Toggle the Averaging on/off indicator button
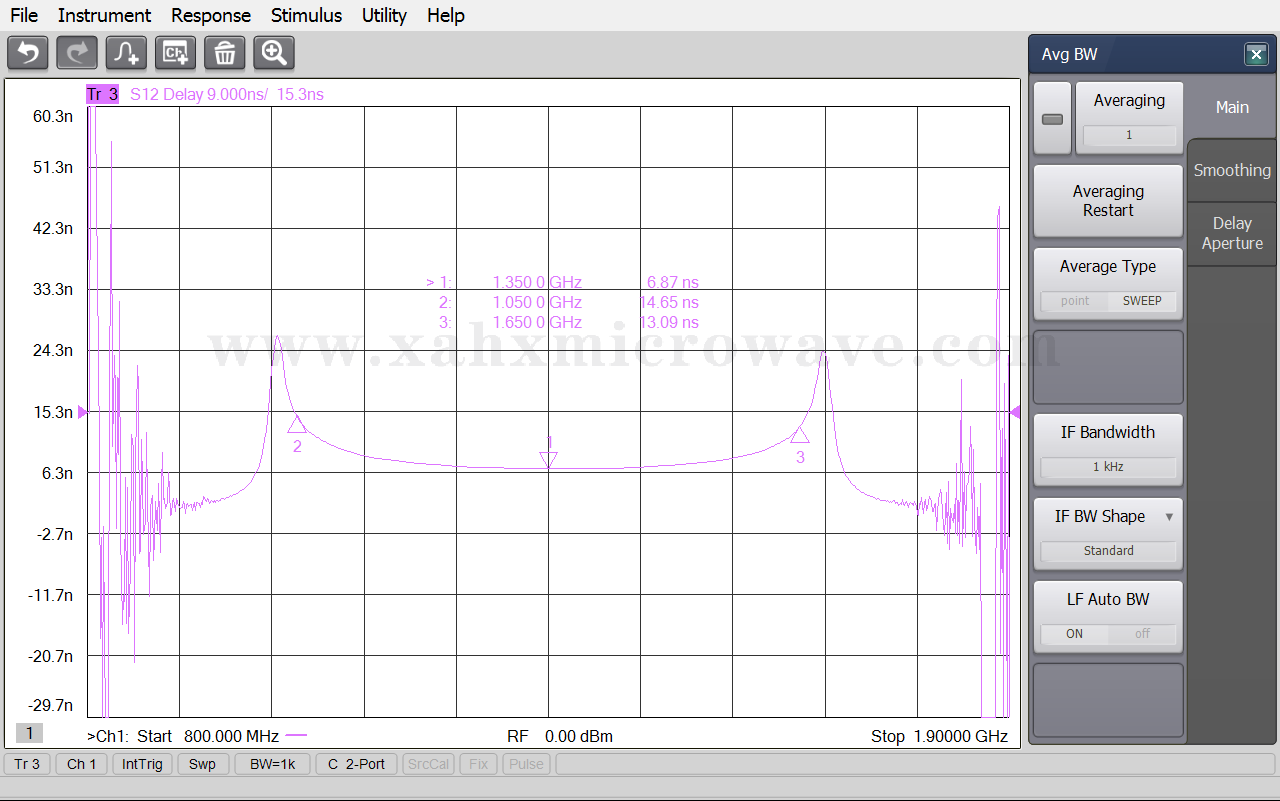This screenshot has height=801, width=1280. pyautogui.click(x=1052, y=119)
